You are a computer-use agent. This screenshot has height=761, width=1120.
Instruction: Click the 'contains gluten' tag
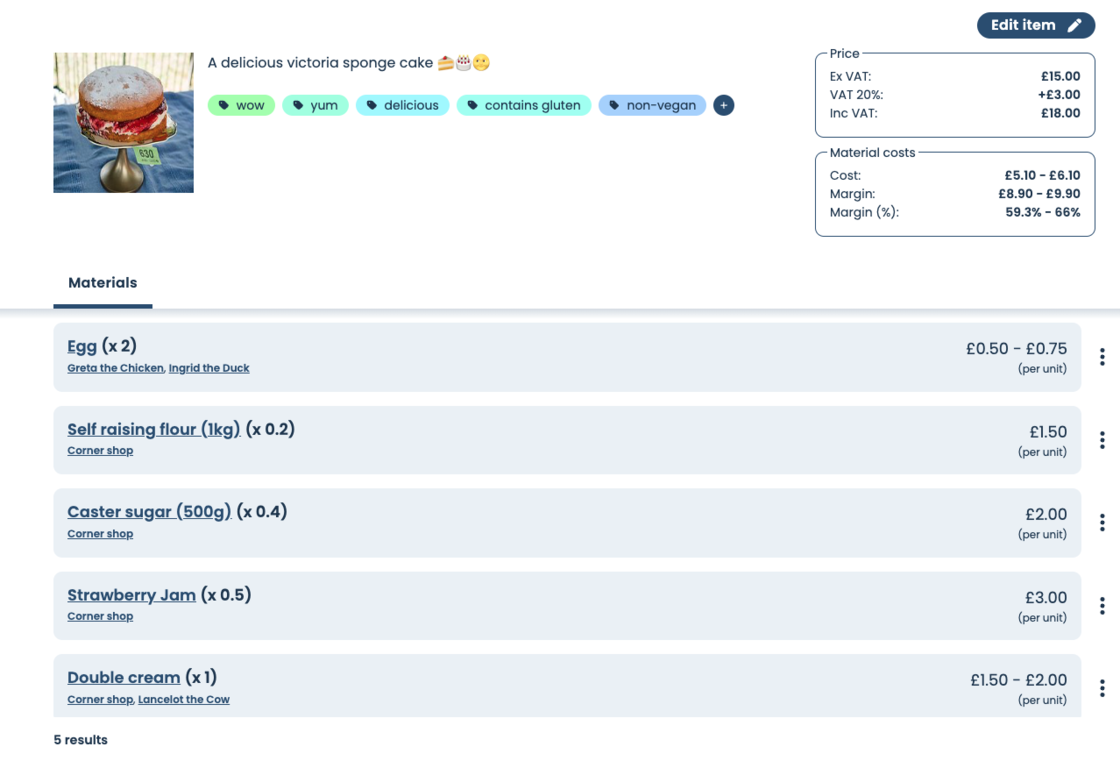point(523,105)
